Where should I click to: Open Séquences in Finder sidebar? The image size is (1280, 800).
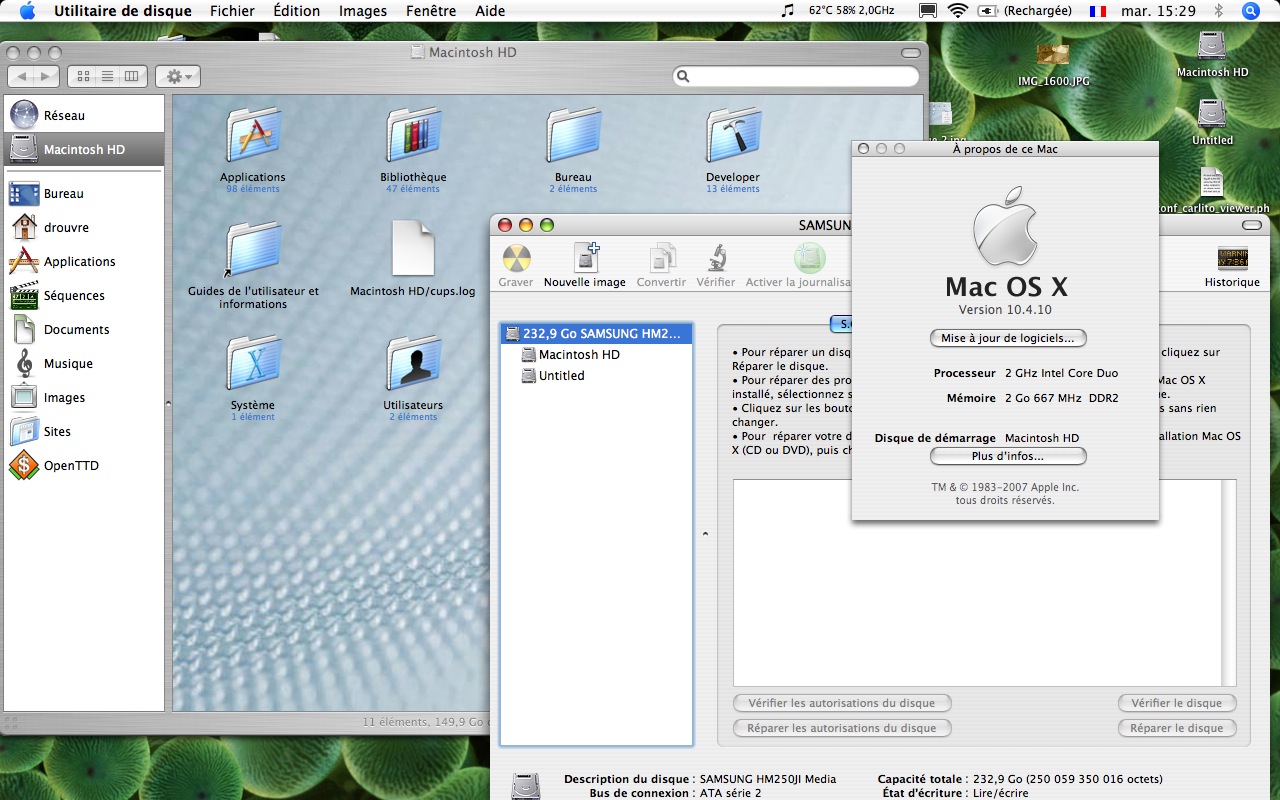(x=83, y=295)
